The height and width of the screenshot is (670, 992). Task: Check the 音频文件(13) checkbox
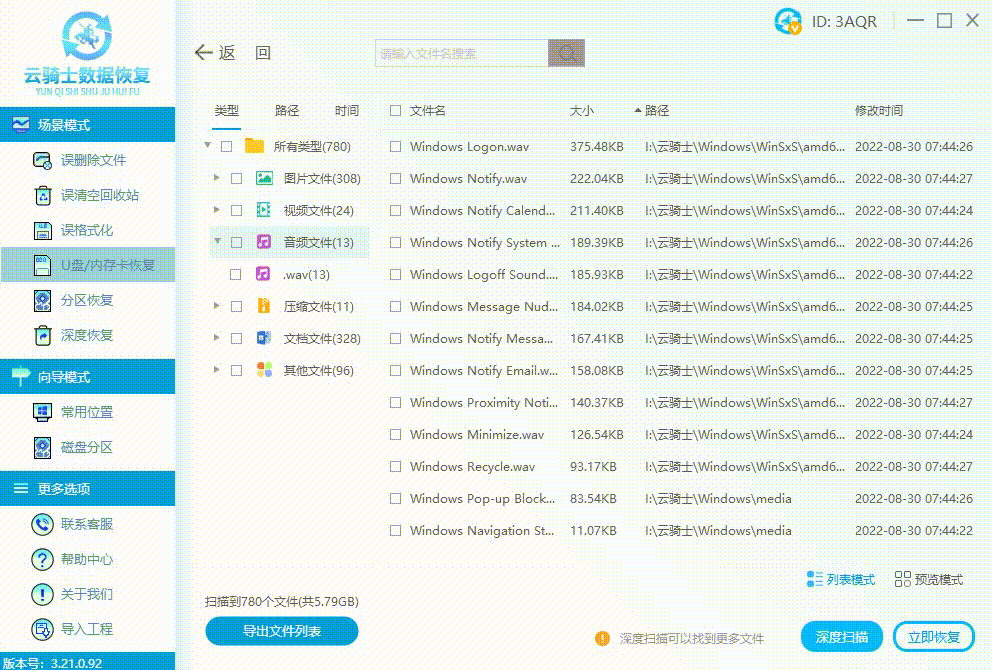click(x=237, y=242)
